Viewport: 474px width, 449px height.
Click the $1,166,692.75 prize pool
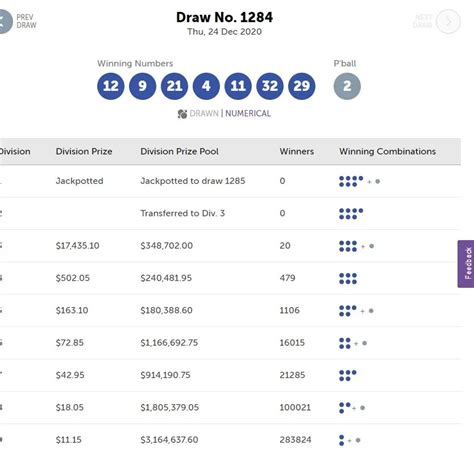tap(169, 343)
